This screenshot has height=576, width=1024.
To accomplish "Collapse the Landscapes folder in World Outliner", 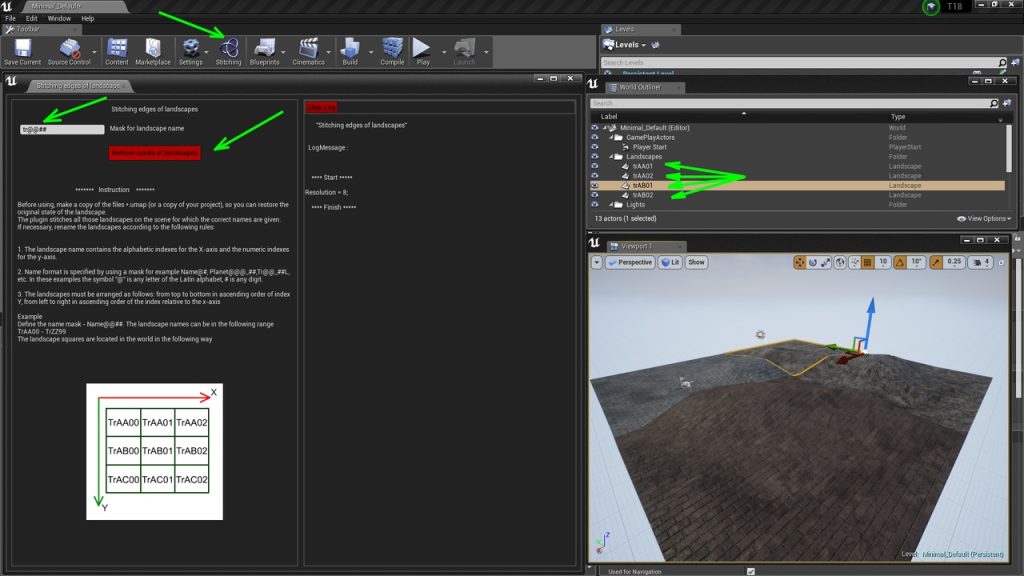I will [x=611, y=157].
